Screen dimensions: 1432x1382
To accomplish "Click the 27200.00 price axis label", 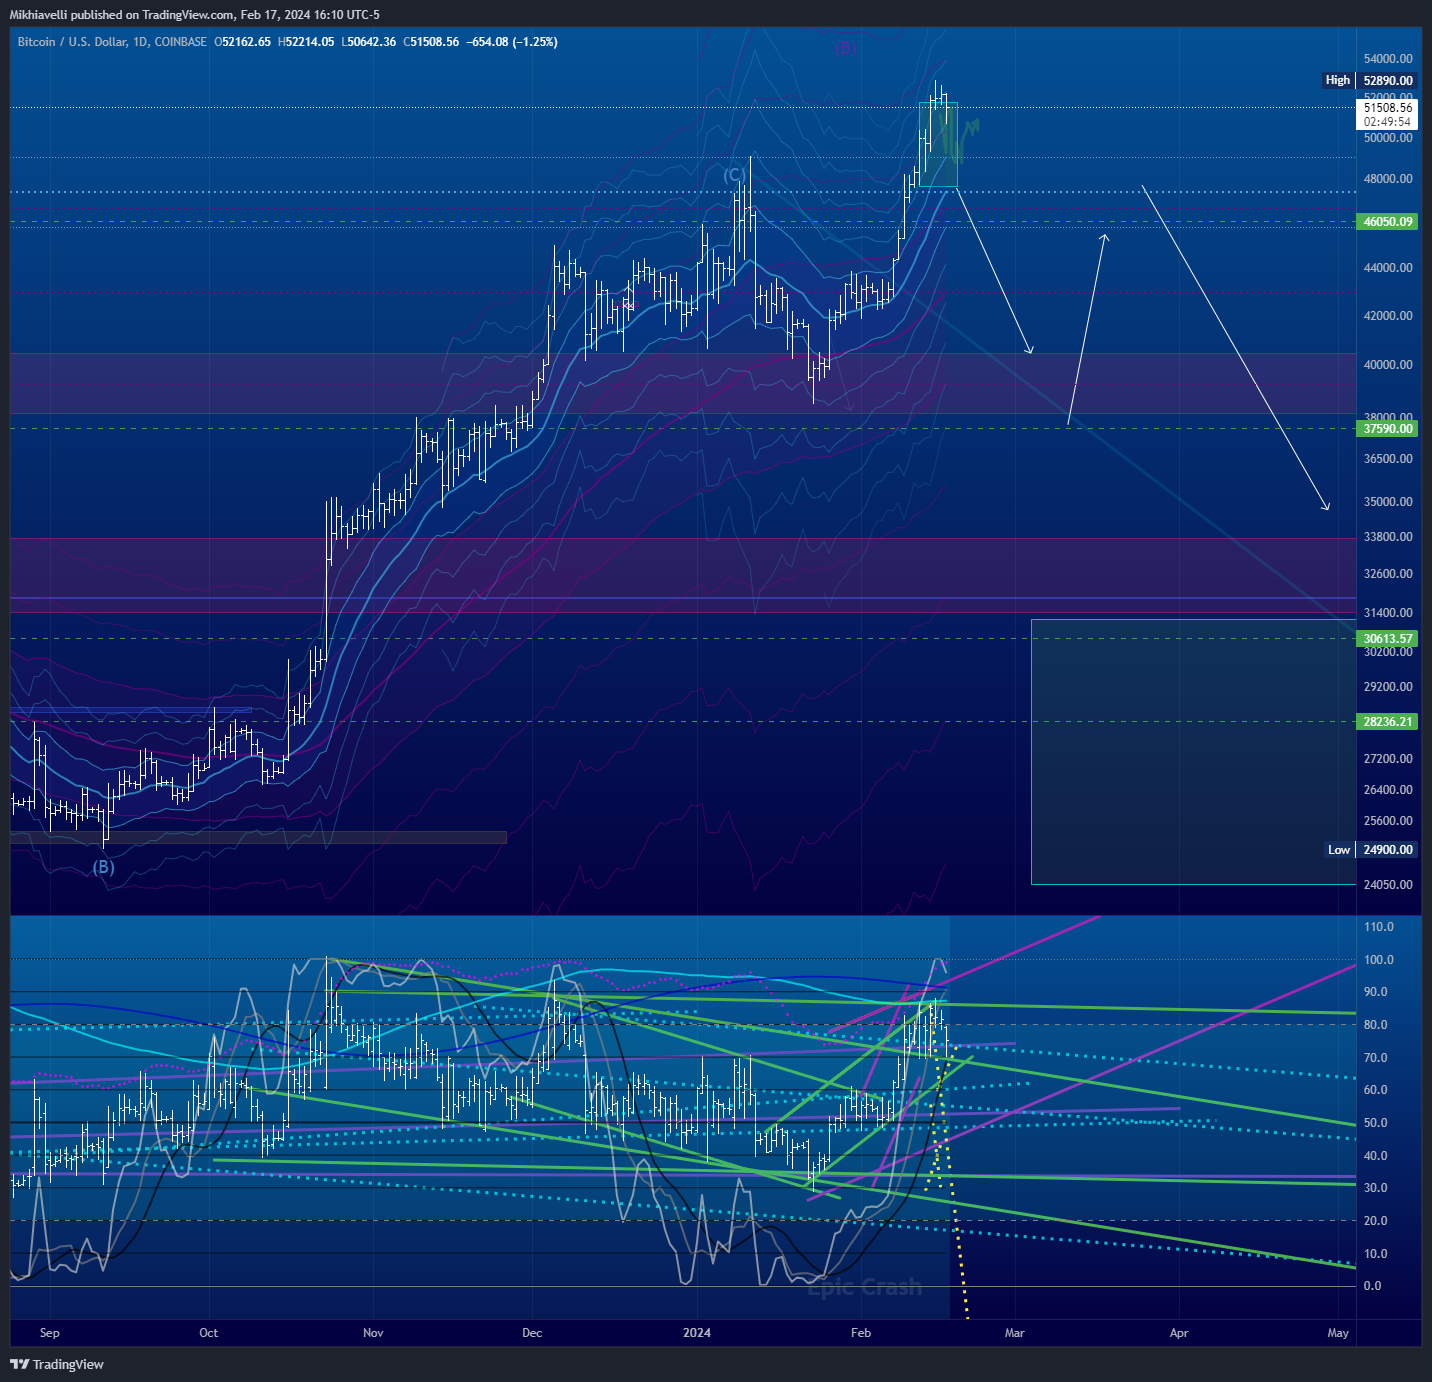I will (1388, 759).
